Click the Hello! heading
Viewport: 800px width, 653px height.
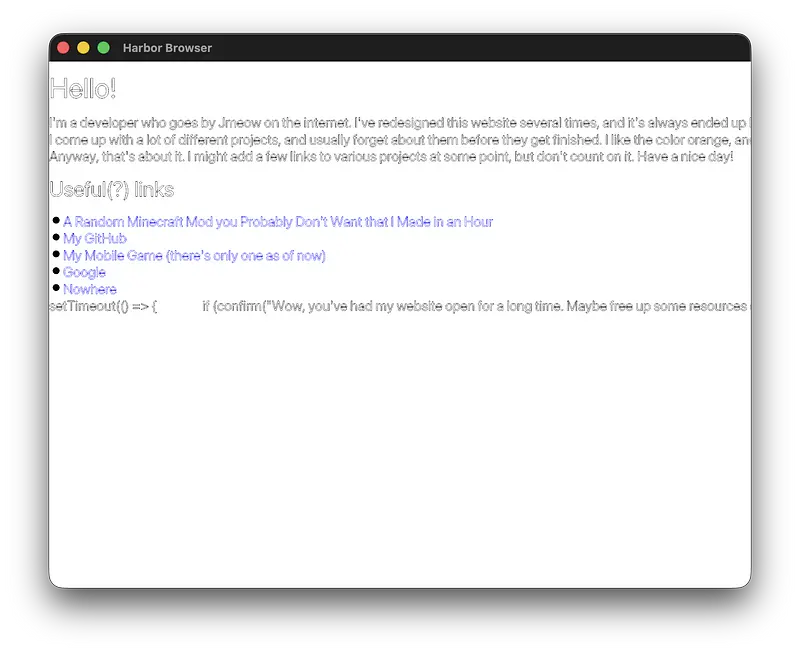[83, 89]
